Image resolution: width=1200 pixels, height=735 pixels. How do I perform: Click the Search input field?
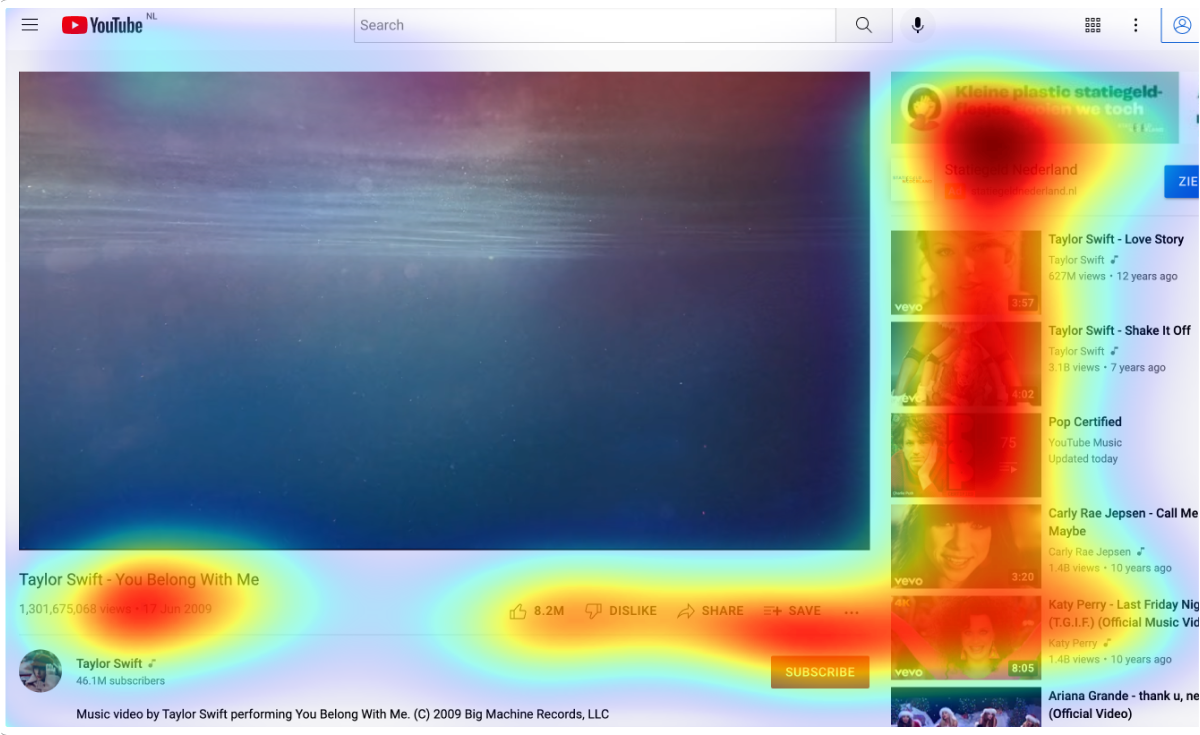pyautogui.click(x=595, y=25)
